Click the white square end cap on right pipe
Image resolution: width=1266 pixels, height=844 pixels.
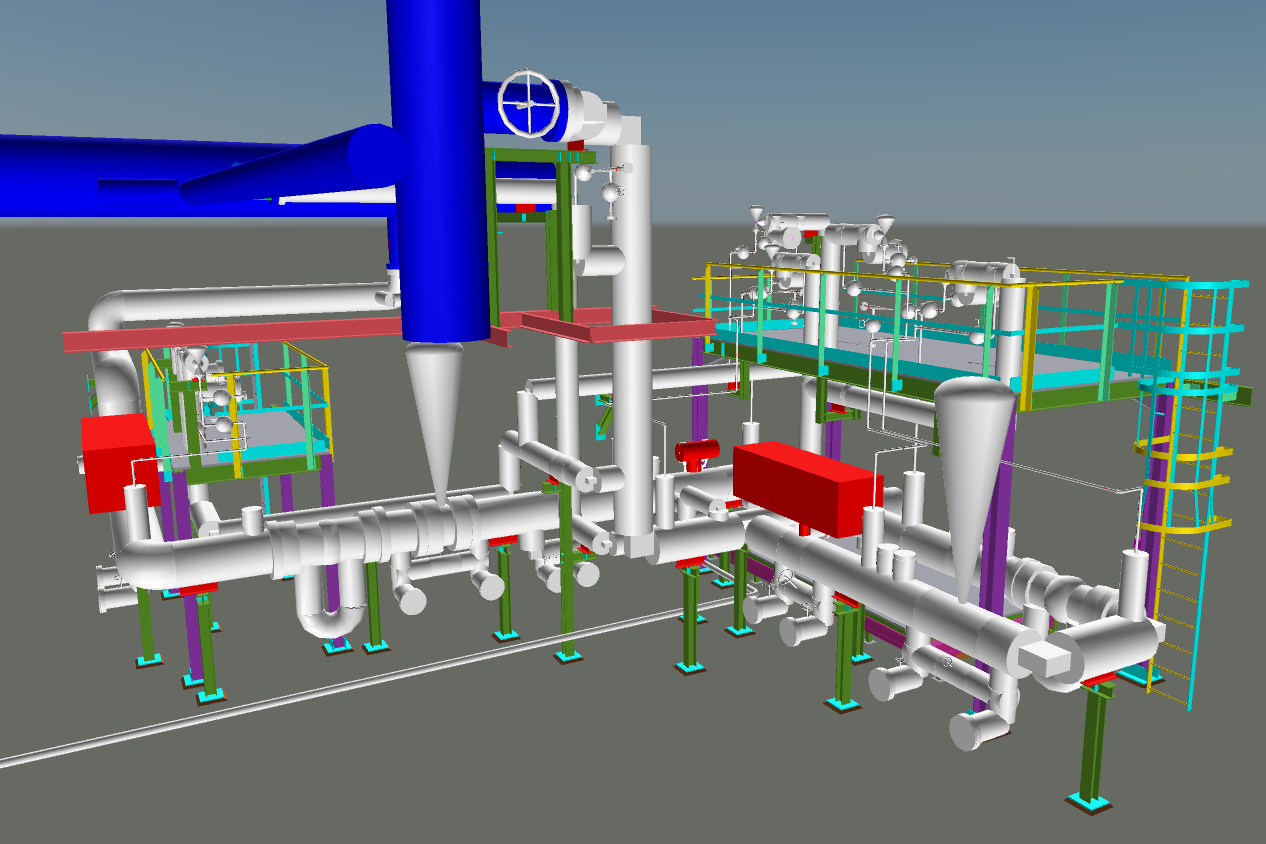pyautogui.click(x=1045, y=657)
